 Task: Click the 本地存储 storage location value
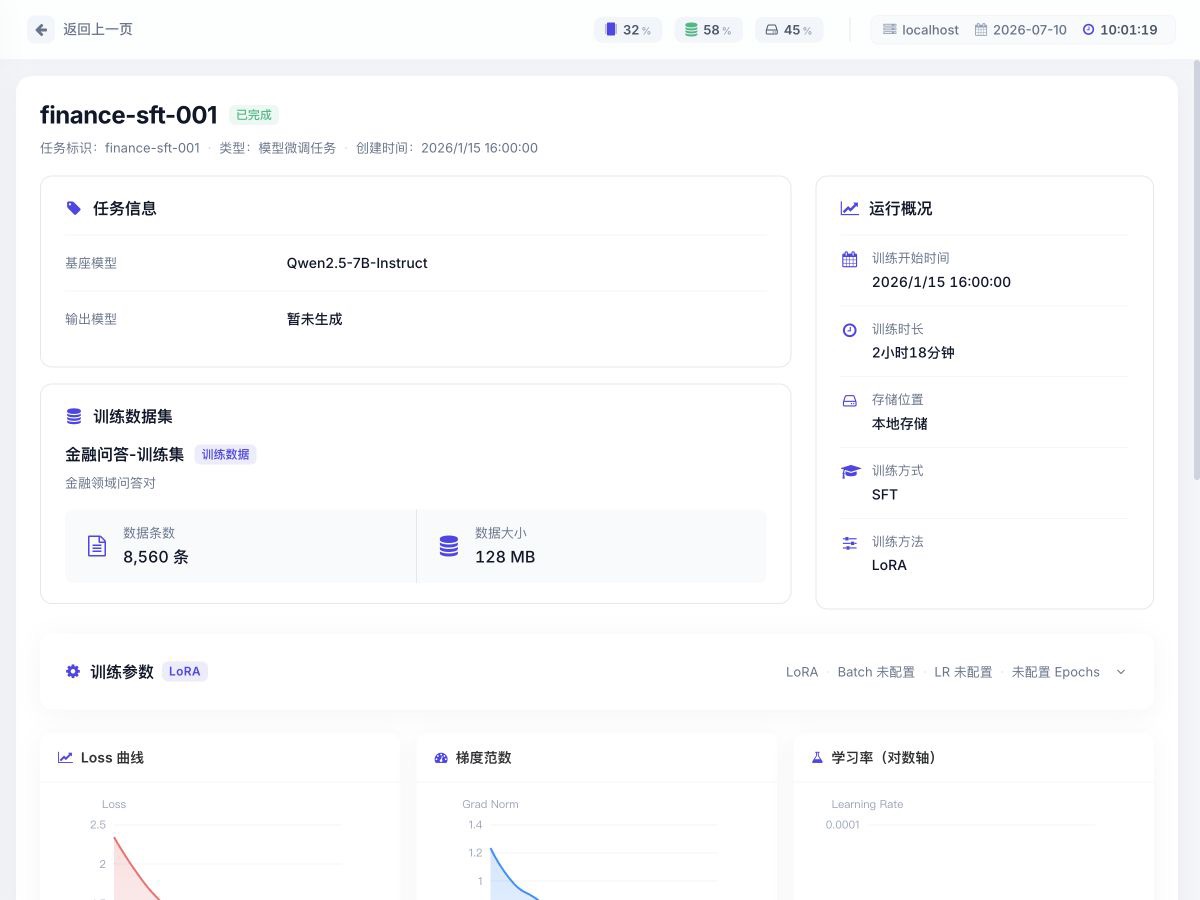pyautogui.click(x=900, y=424)
